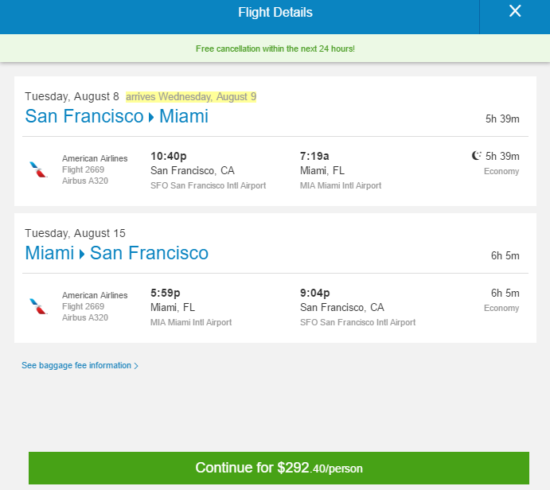Click American Airlines logo on return flight

click(38, 306)
